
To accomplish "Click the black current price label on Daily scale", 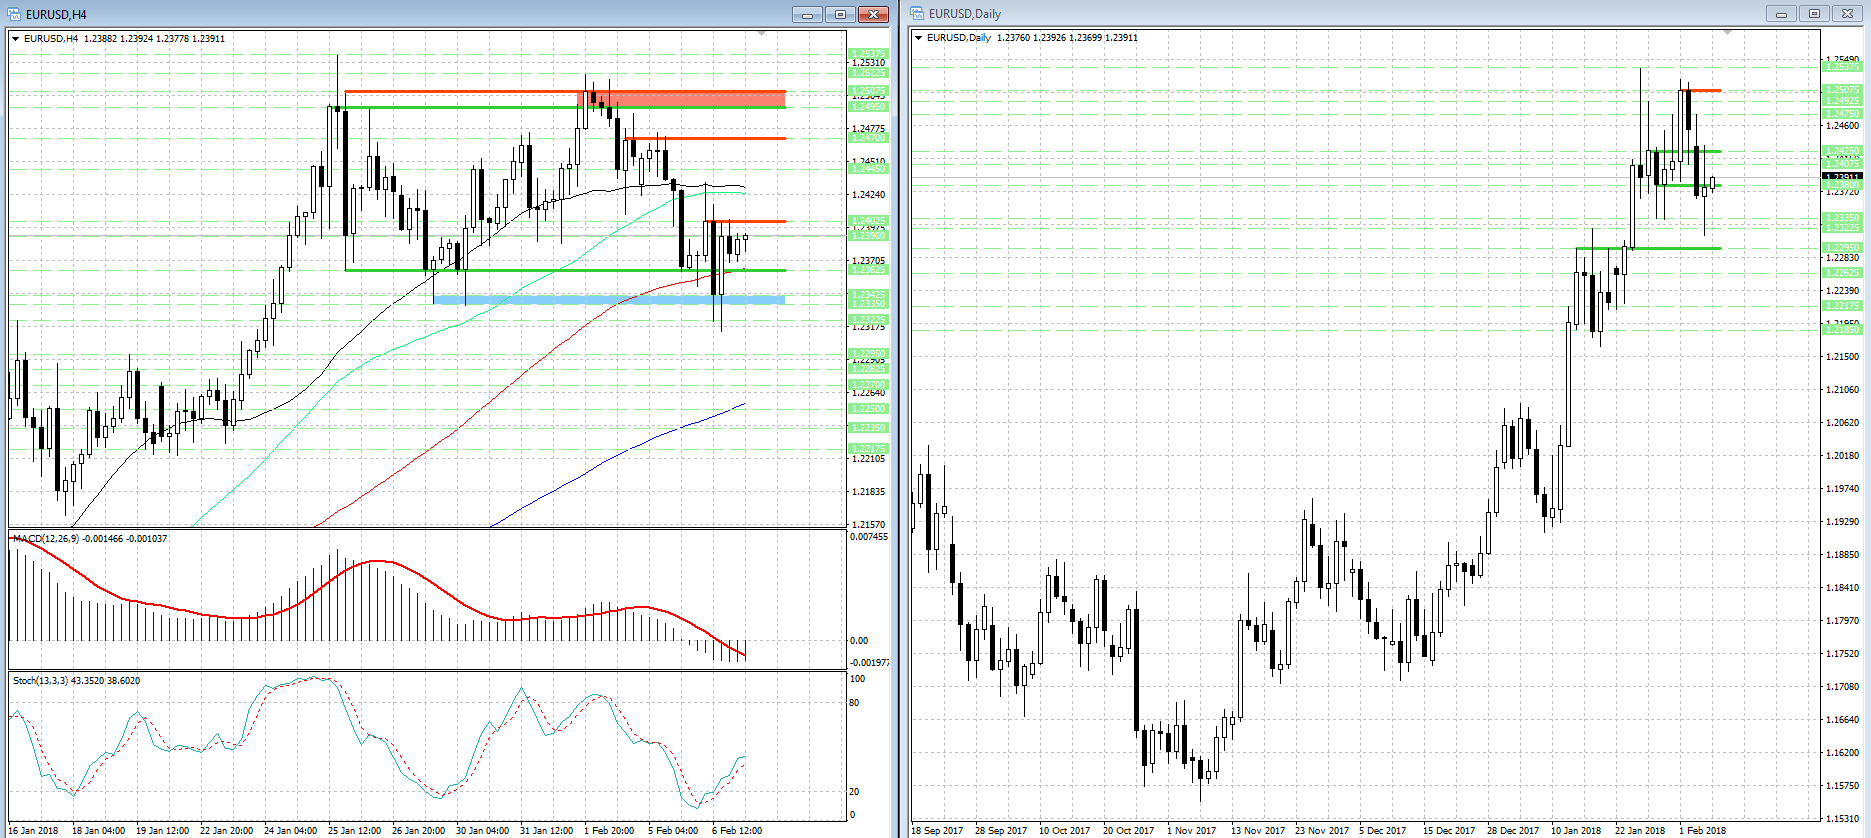I will (1843, 176).
